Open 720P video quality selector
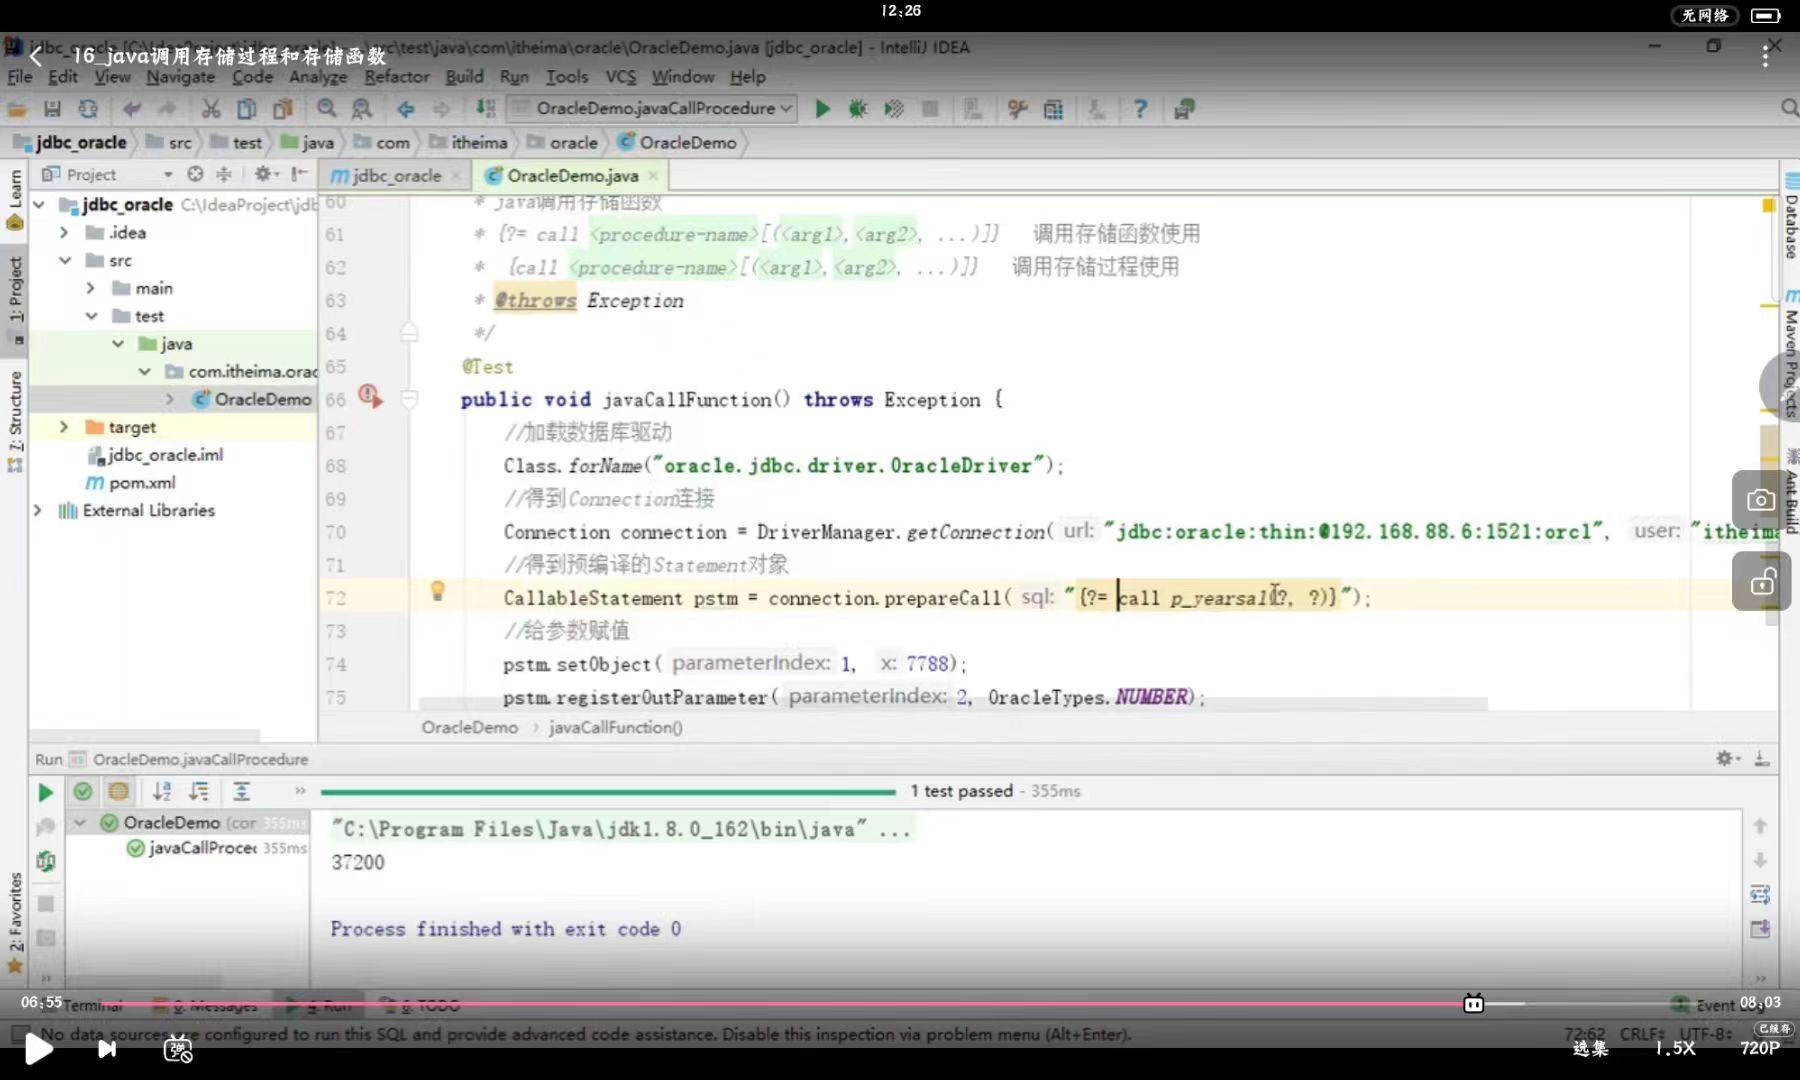 (1760, 1049)
